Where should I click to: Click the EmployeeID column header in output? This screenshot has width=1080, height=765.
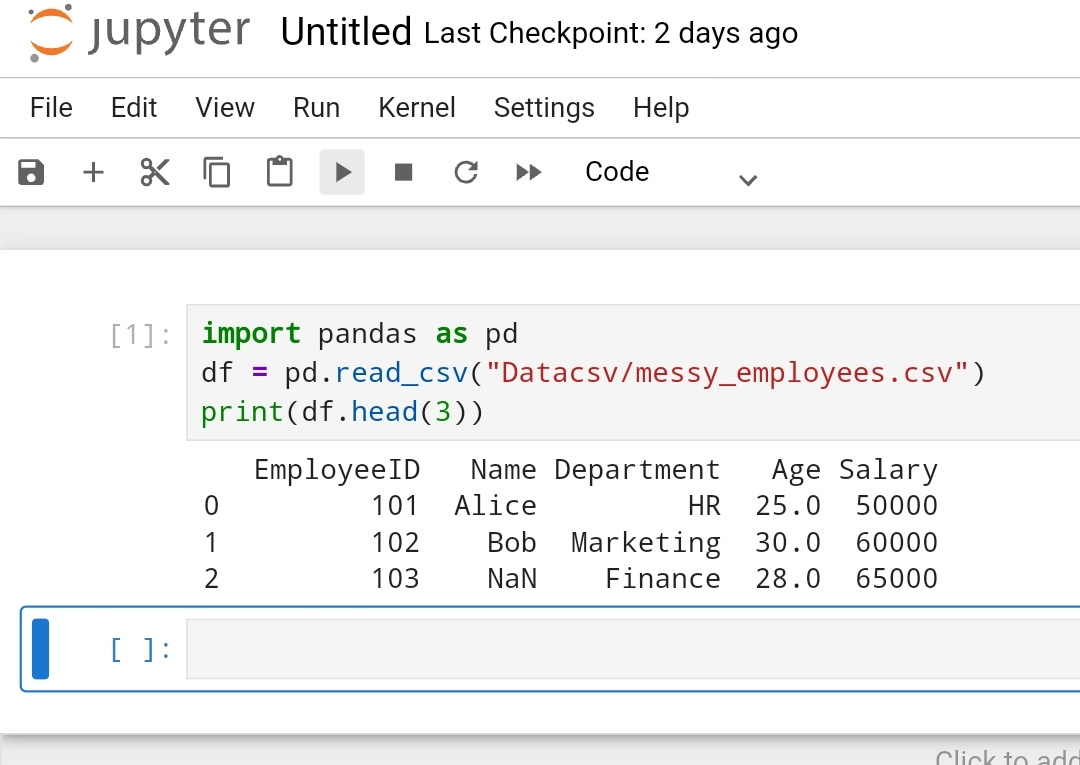(x=337, y=470)
